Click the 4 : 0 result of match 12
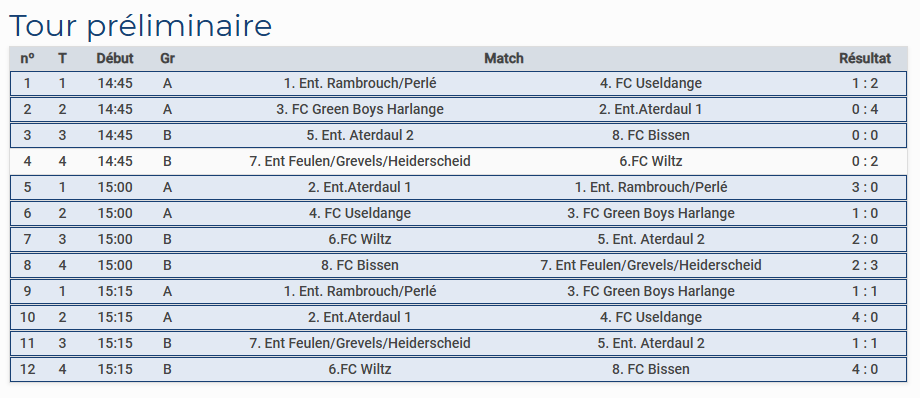The height and width of the screenshot is (398, 920). [x=865, y=369]
